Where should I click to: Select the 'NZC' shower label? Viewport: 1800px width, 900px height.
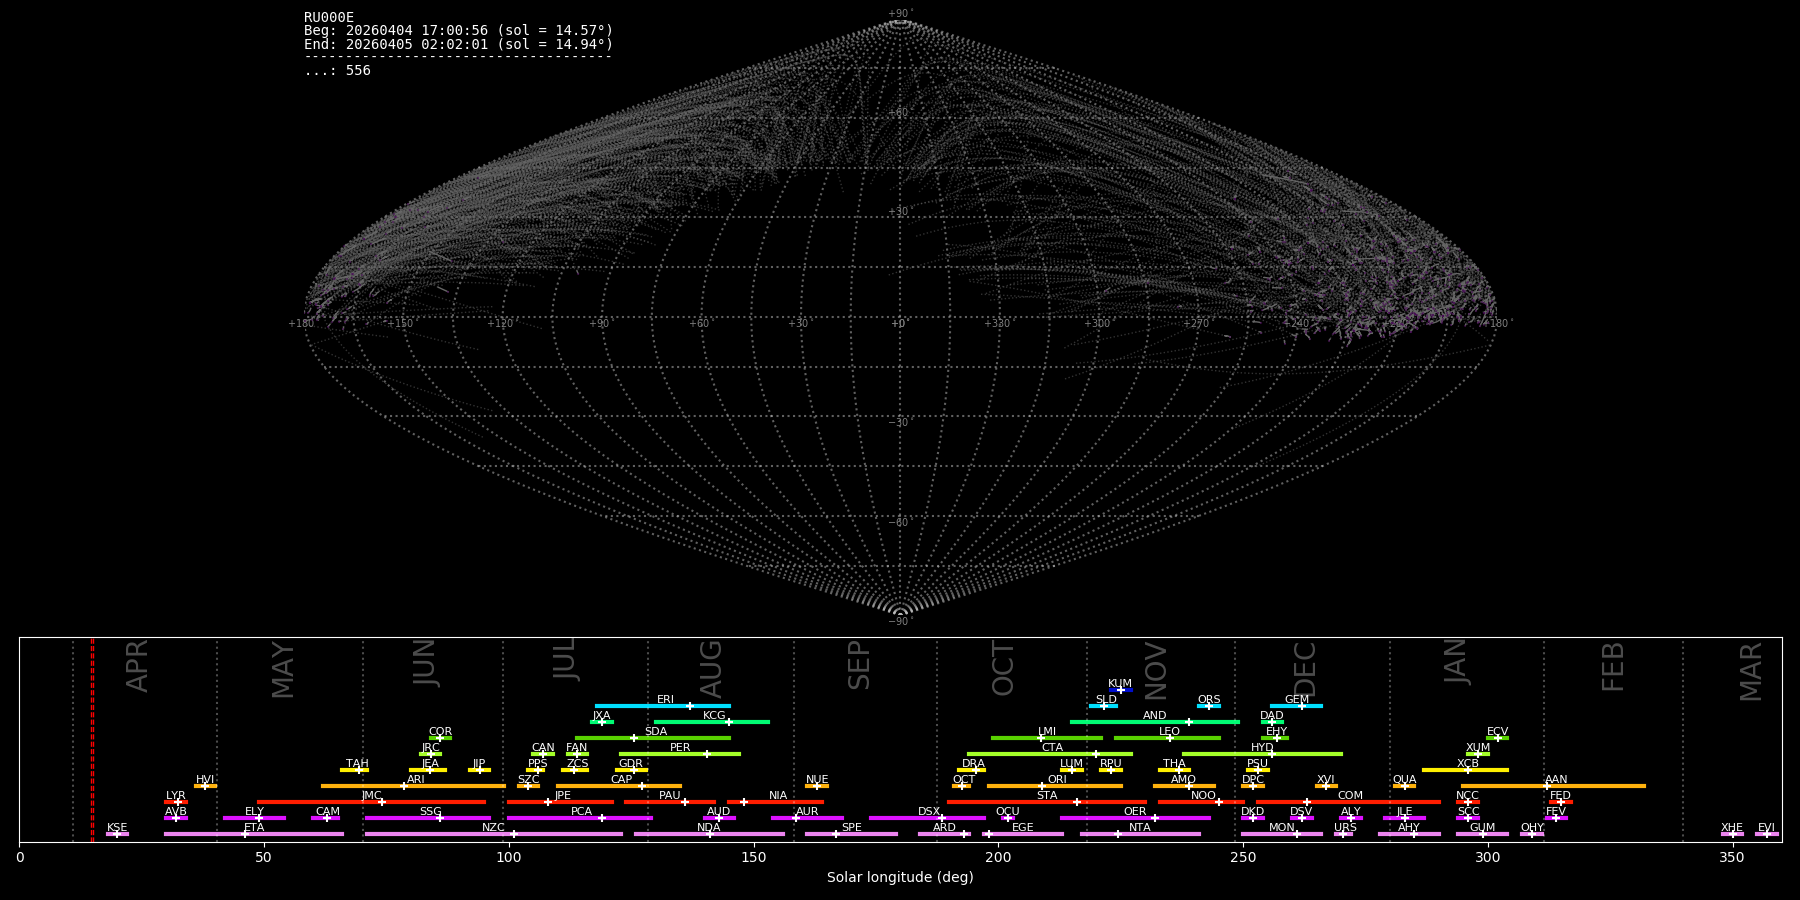tap(494, 828)
